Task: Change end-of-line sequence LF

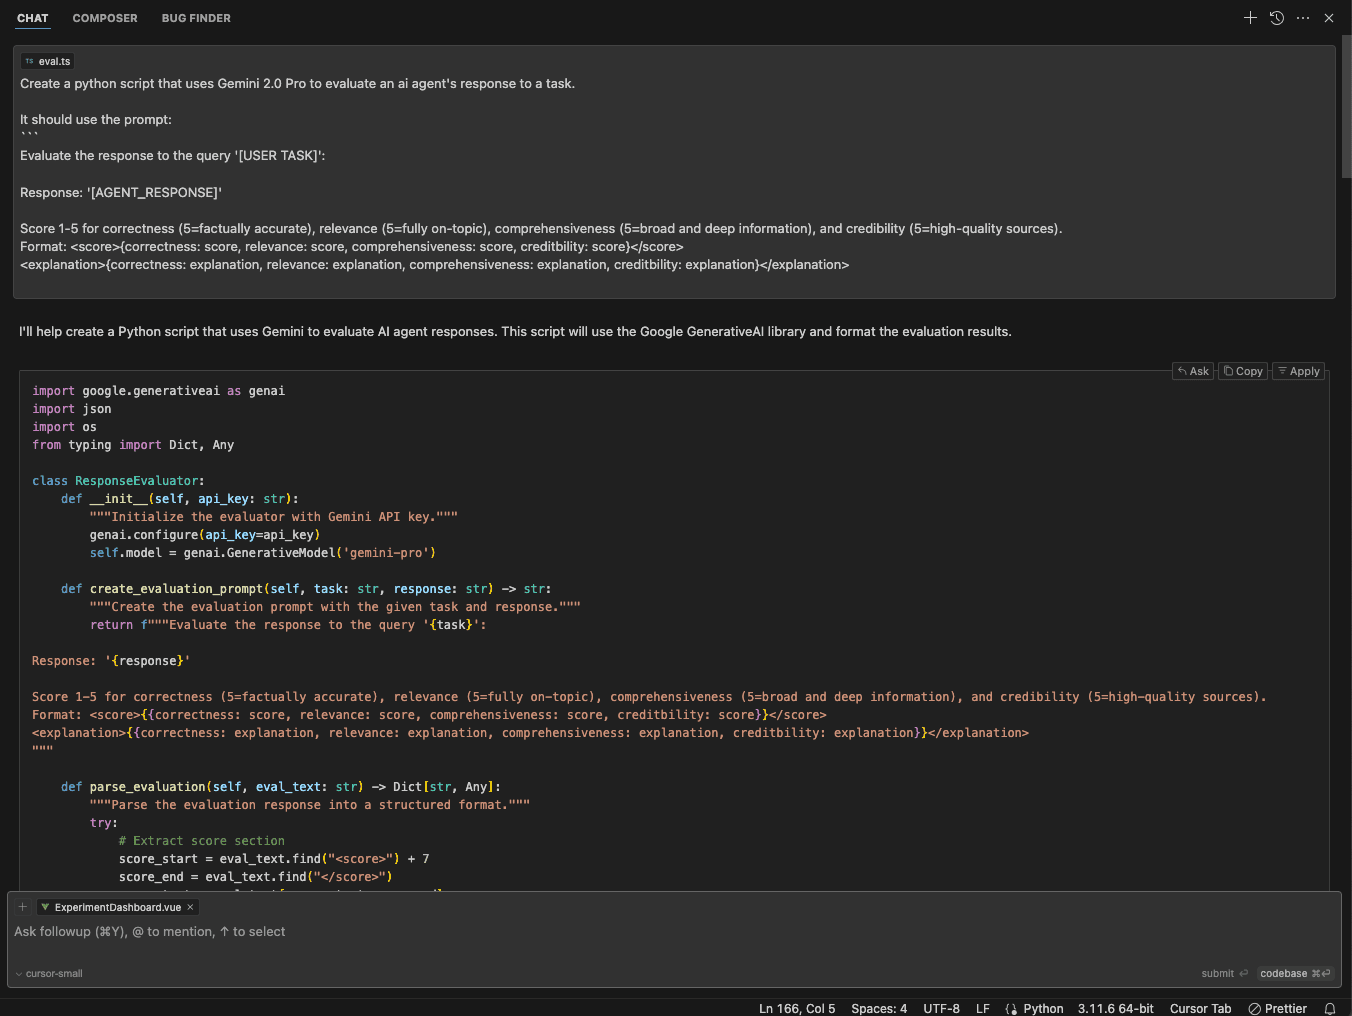Action: [x=983, y=1008]
